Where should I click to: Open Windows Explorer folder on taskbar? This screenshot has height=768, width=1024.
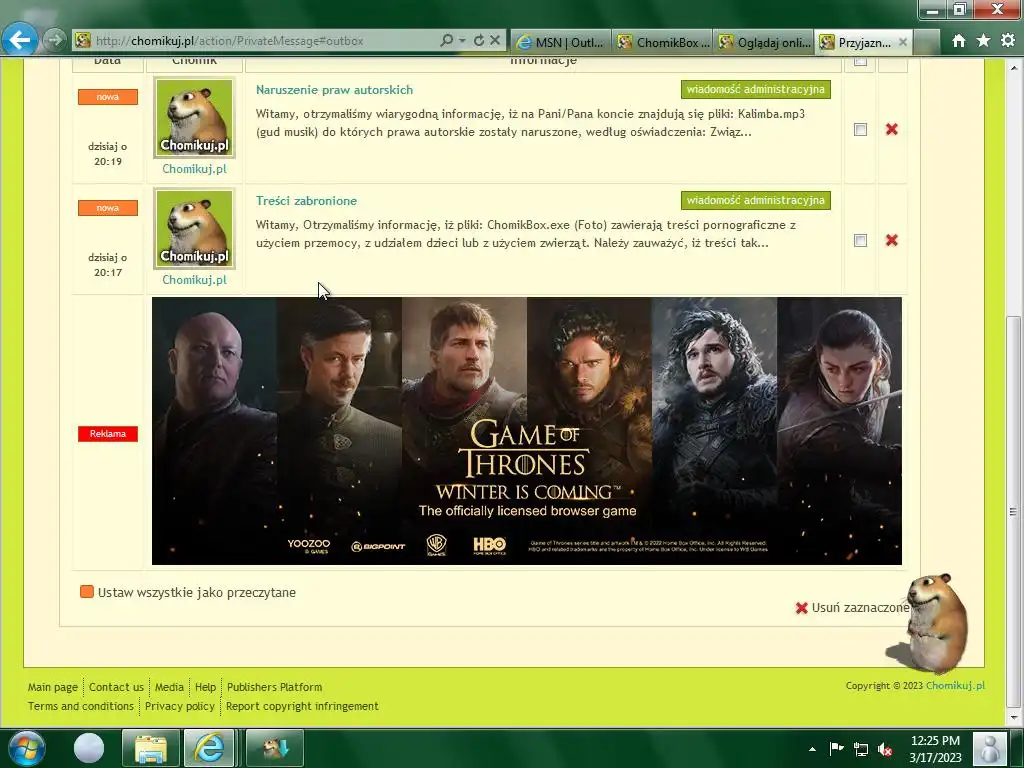tap(151, 748)
